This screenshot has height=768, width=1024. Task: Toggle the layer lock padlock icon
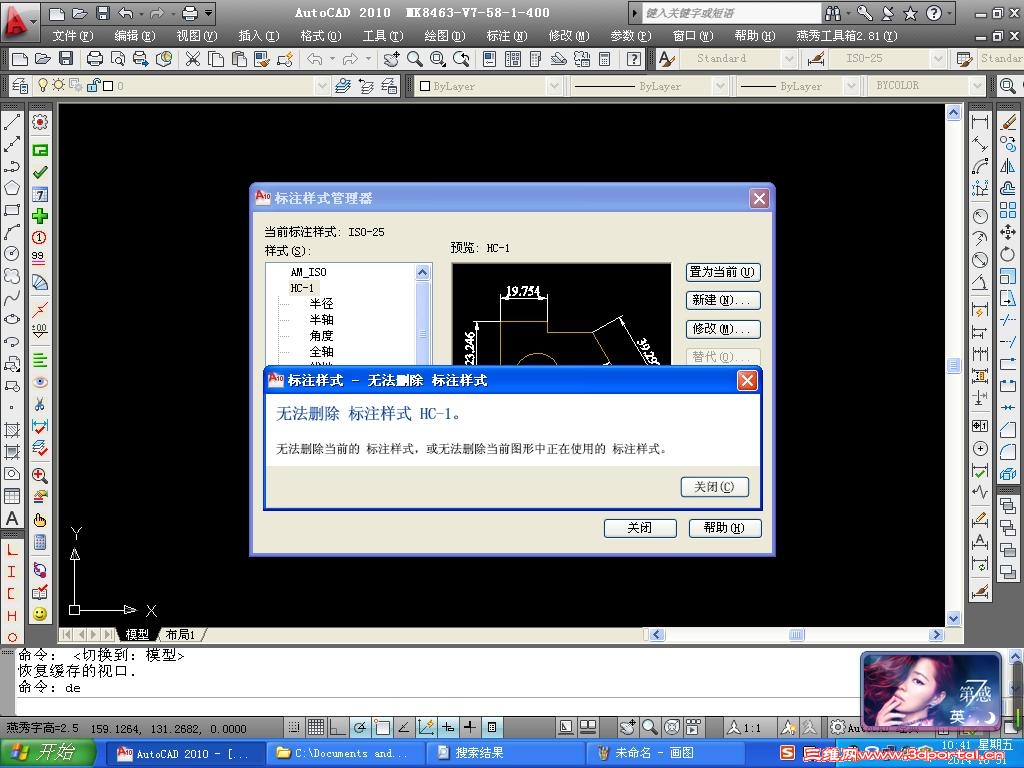pos(93,86)
